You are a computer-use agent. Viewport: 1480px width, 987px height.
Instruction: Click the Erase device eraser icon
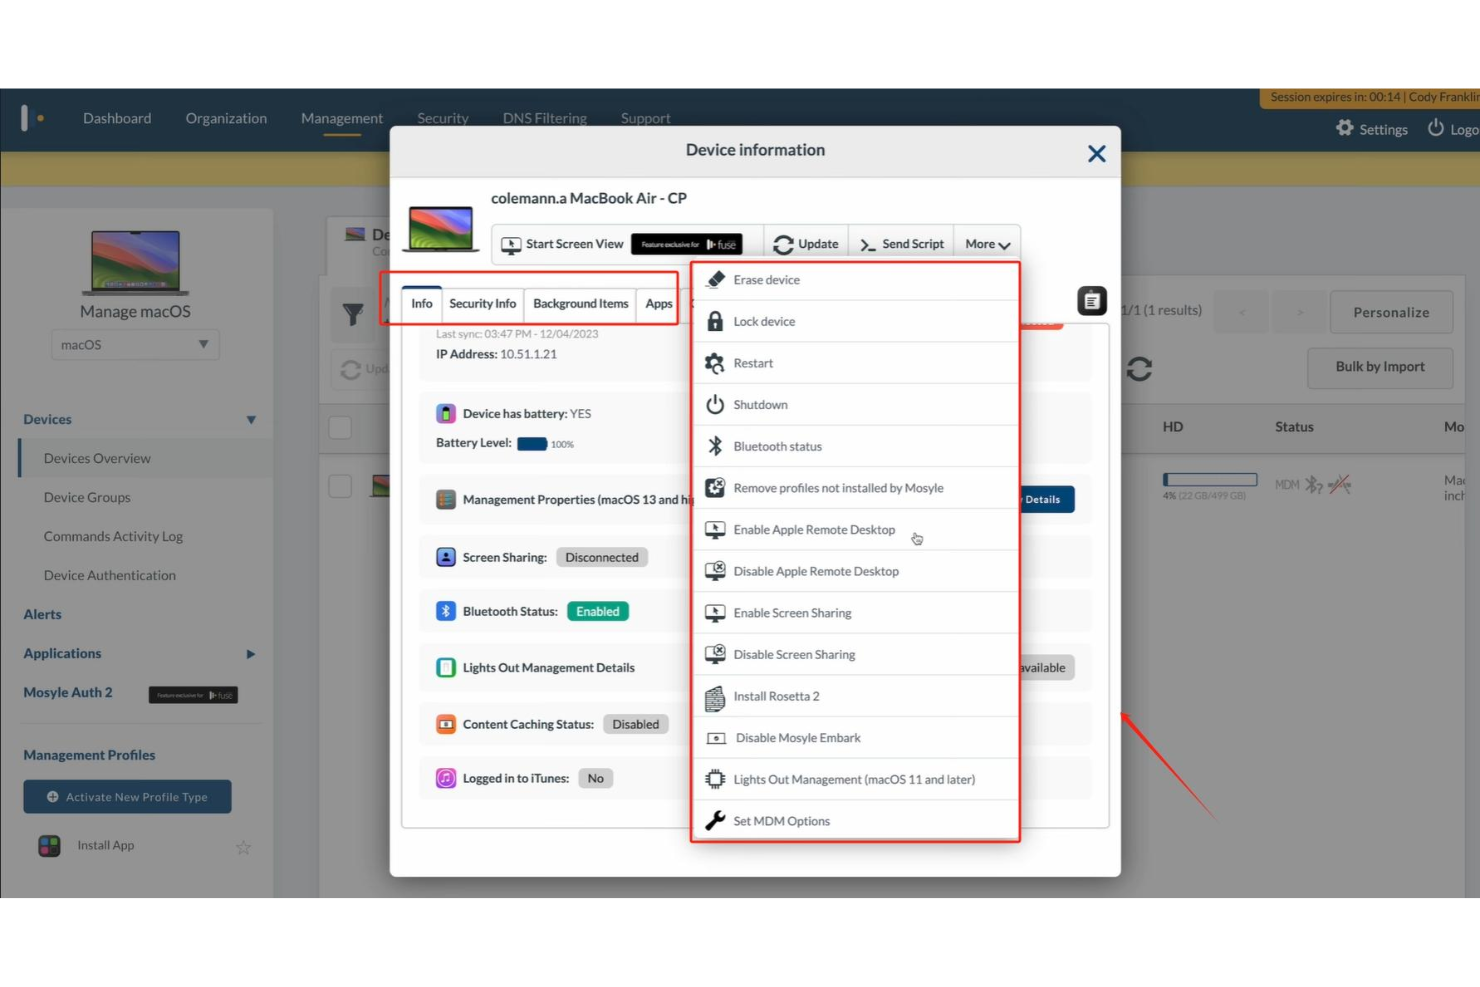pos(715,280)
